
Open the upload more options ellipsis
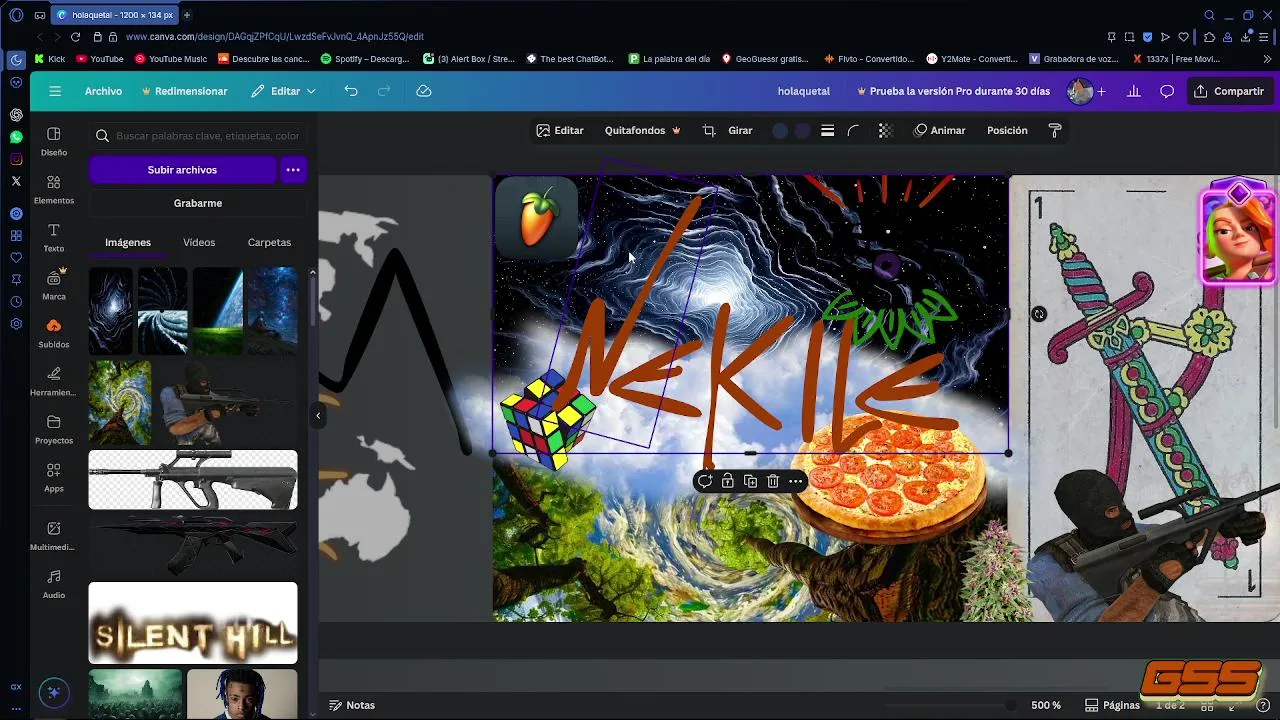click(x=293, y=170)
